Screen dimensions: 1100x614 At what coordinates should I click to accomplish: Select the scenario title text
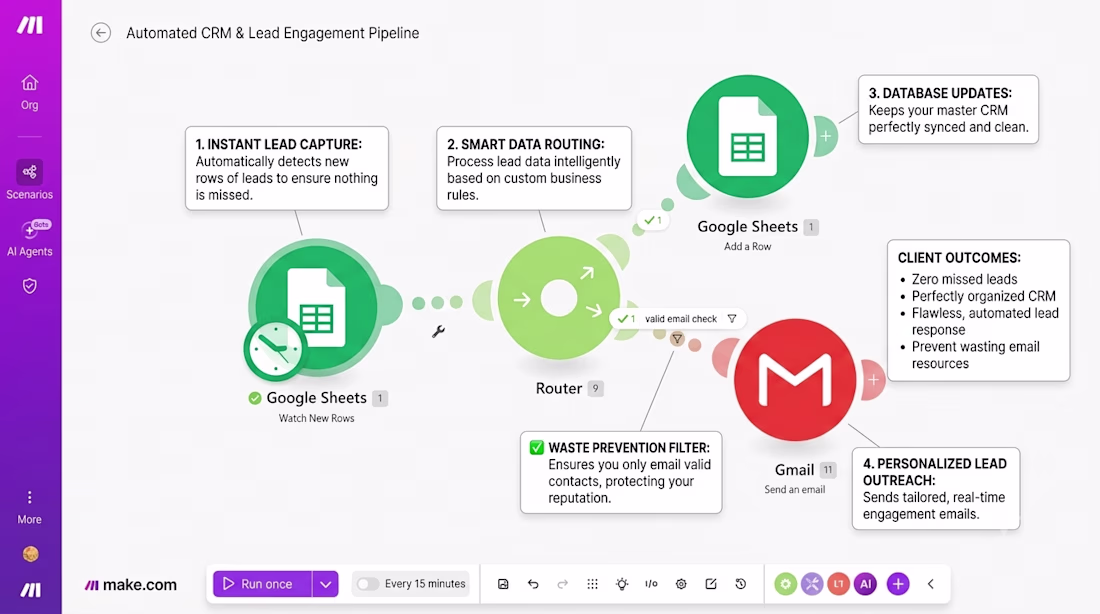point(272,33)
